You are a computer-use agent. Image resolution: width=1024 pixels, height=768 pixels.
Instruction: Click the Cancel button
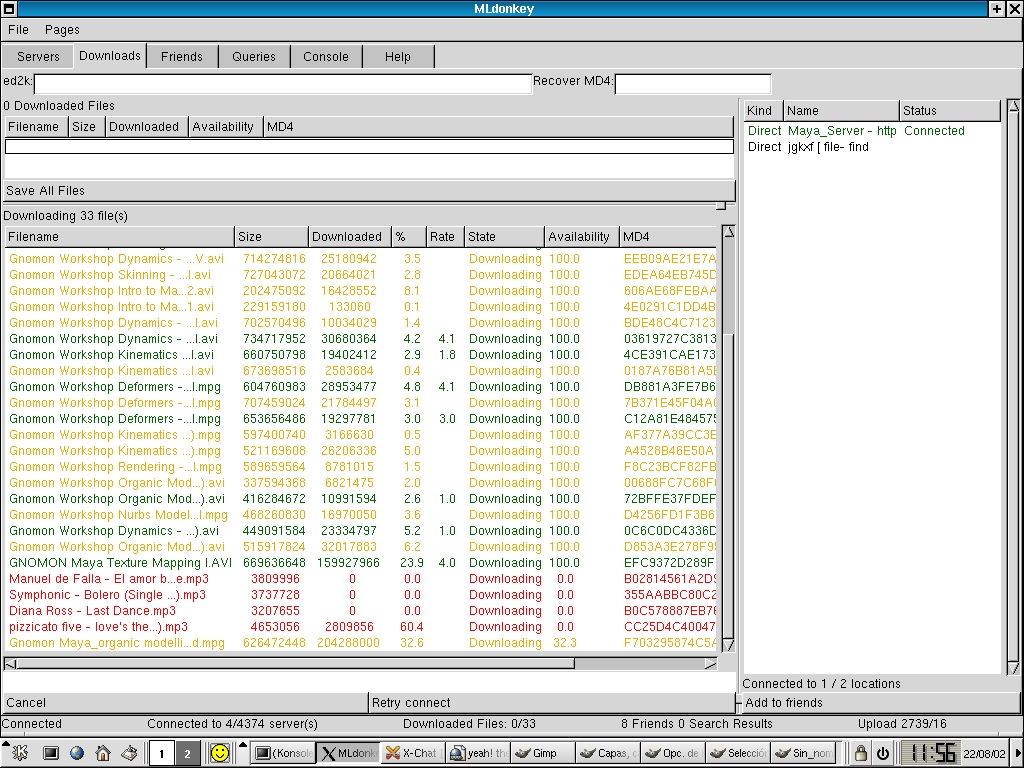click(185, 703)
